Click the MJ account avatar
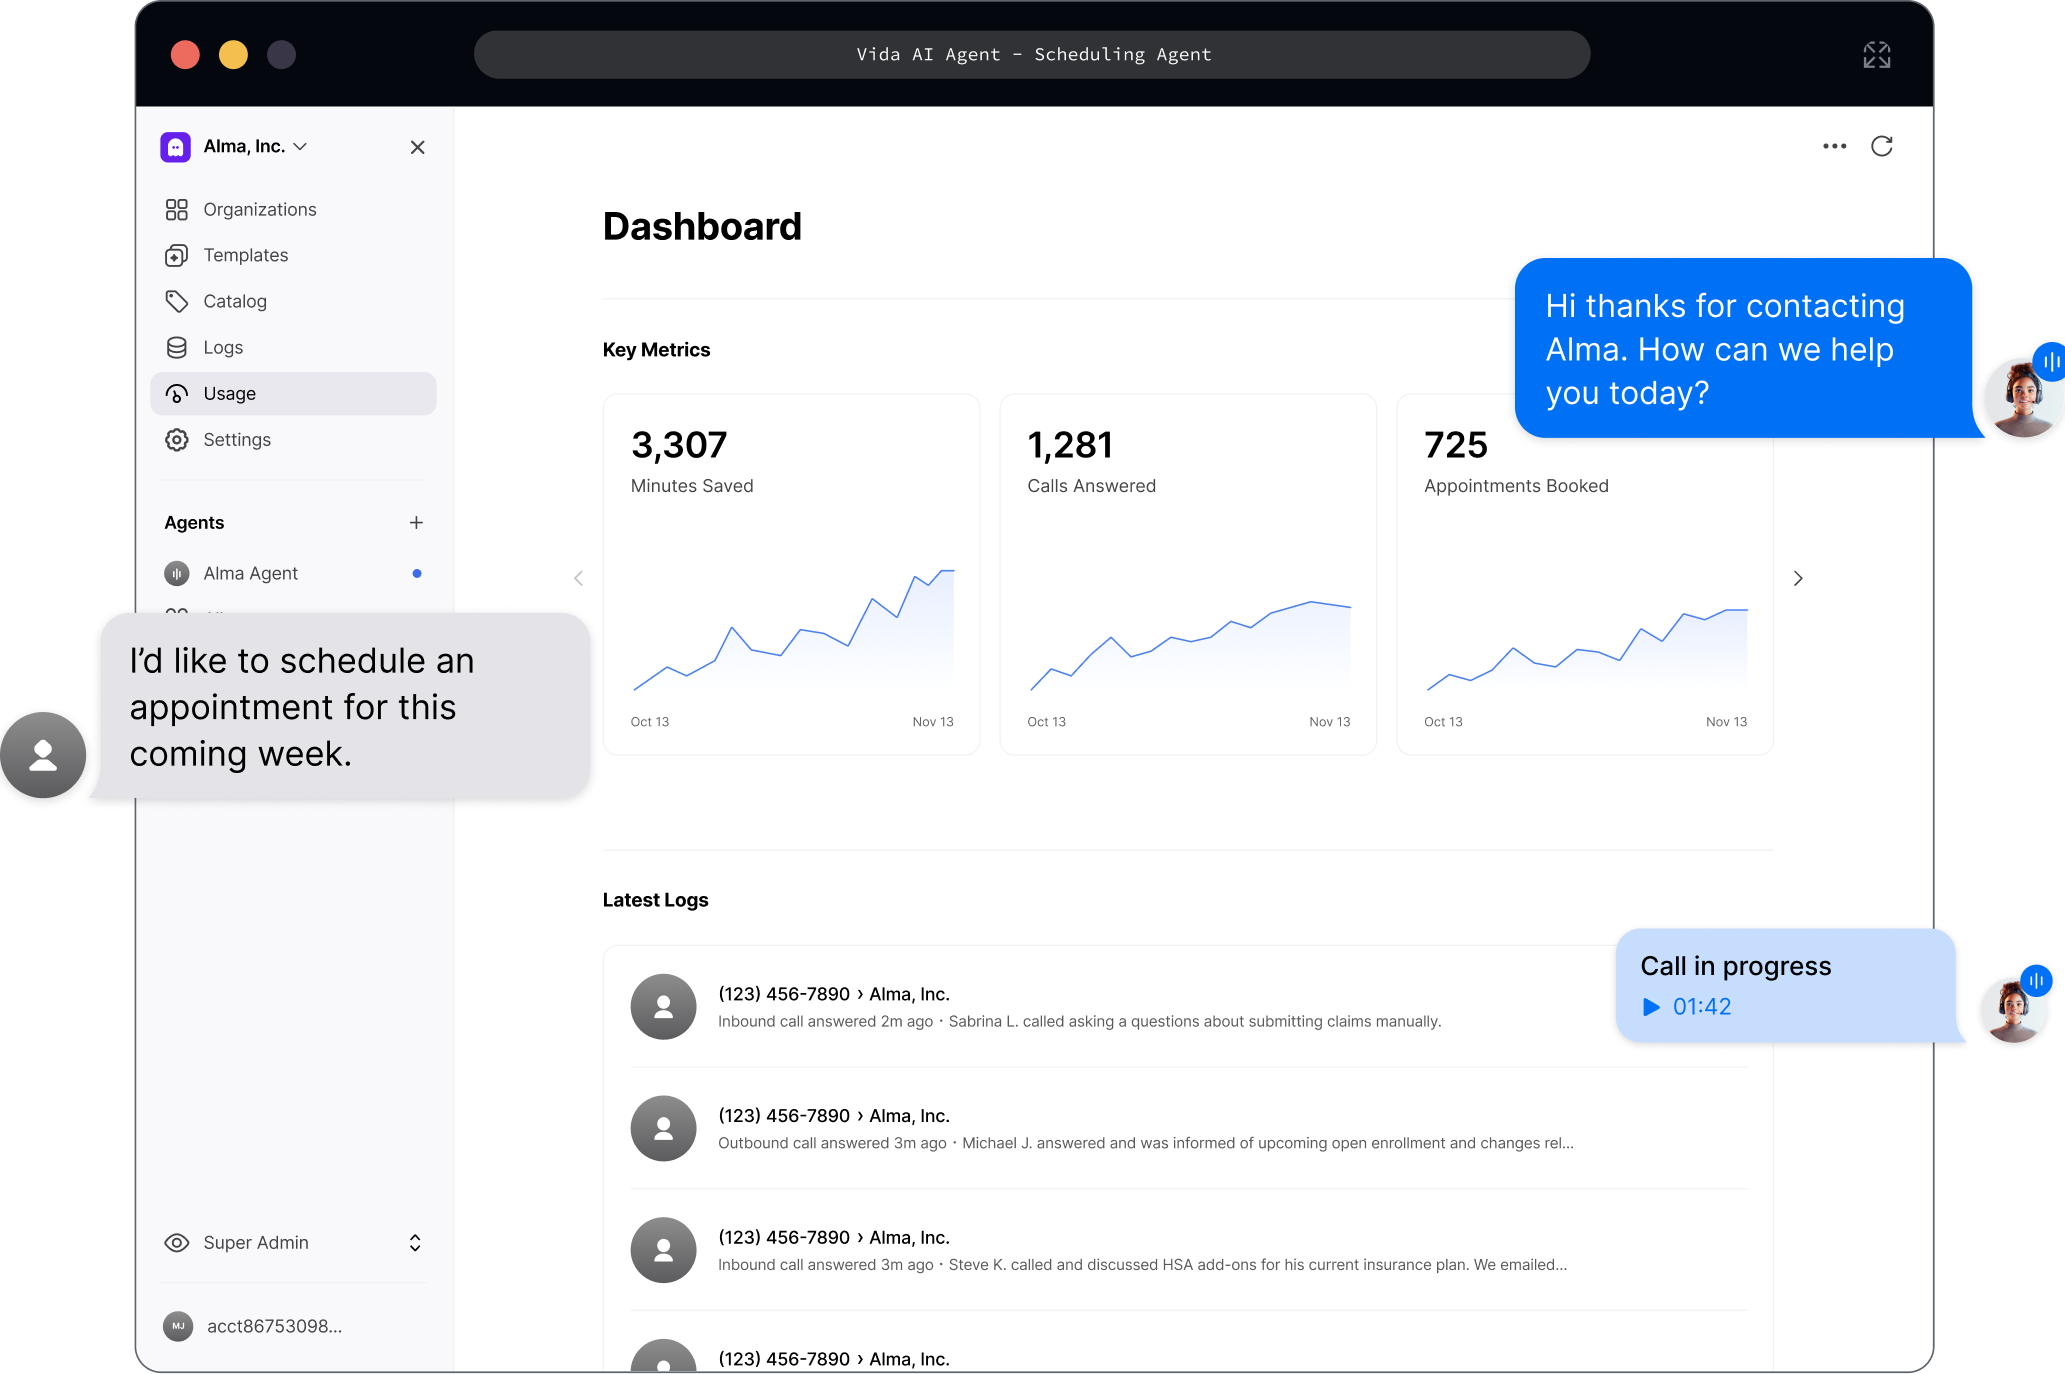This screenshot has height=1374, width=2065. click(x=178, y=1326)
